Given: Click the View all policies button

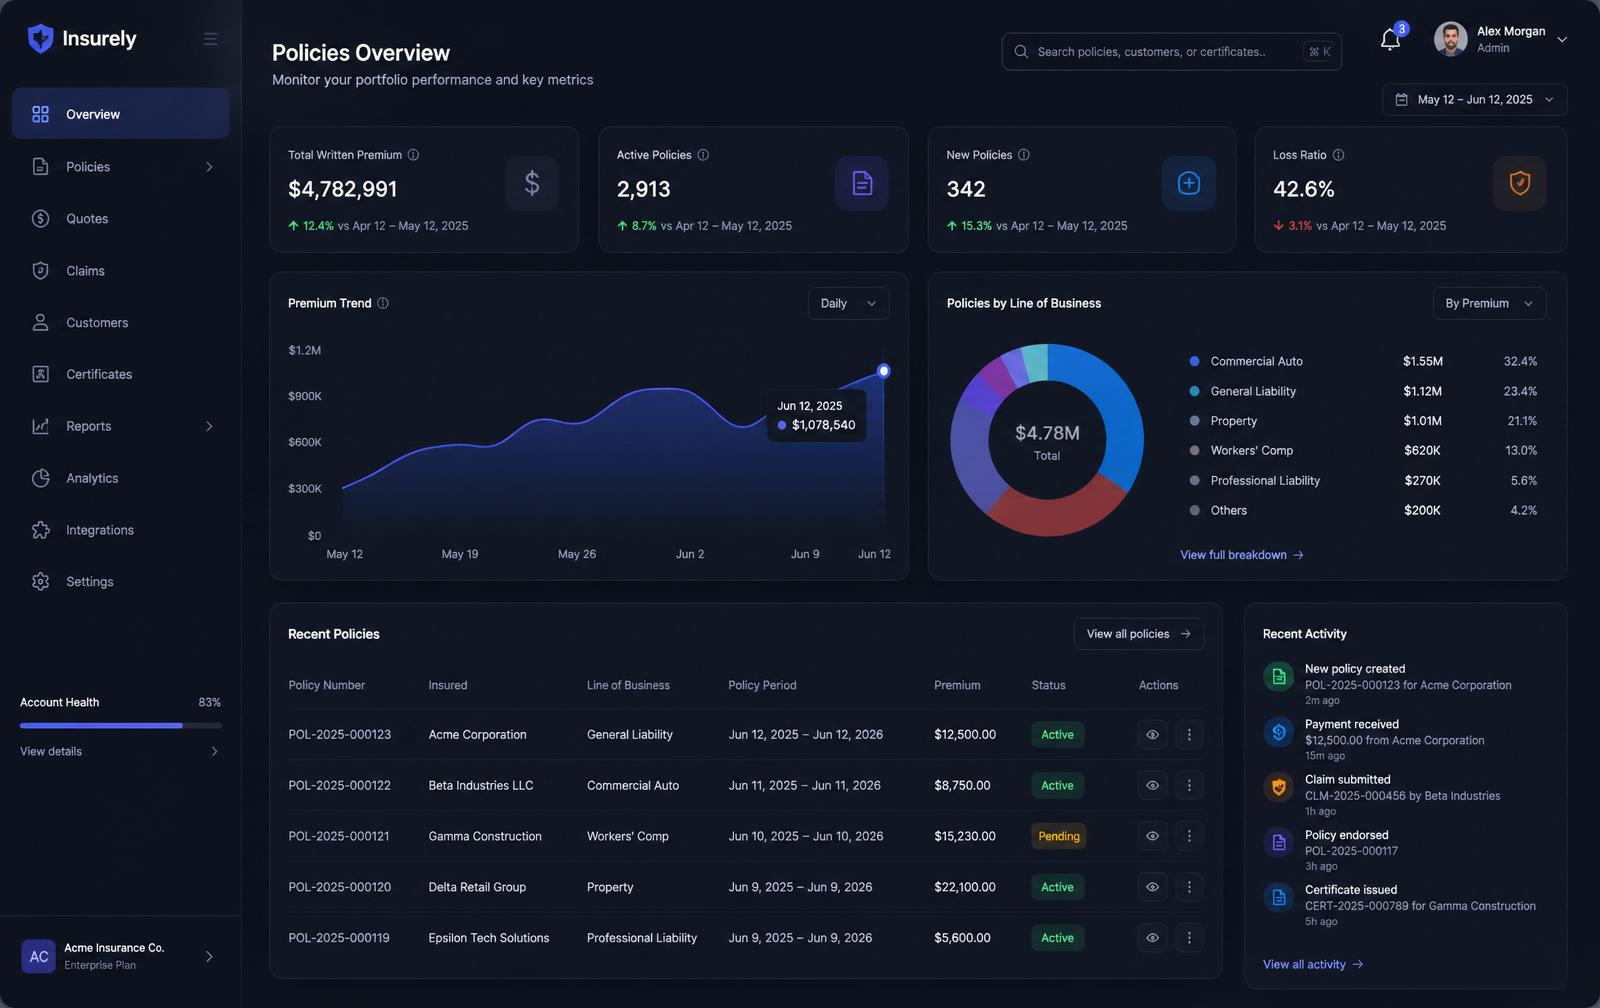Looking at the screenshot, I should point(1138,634).
